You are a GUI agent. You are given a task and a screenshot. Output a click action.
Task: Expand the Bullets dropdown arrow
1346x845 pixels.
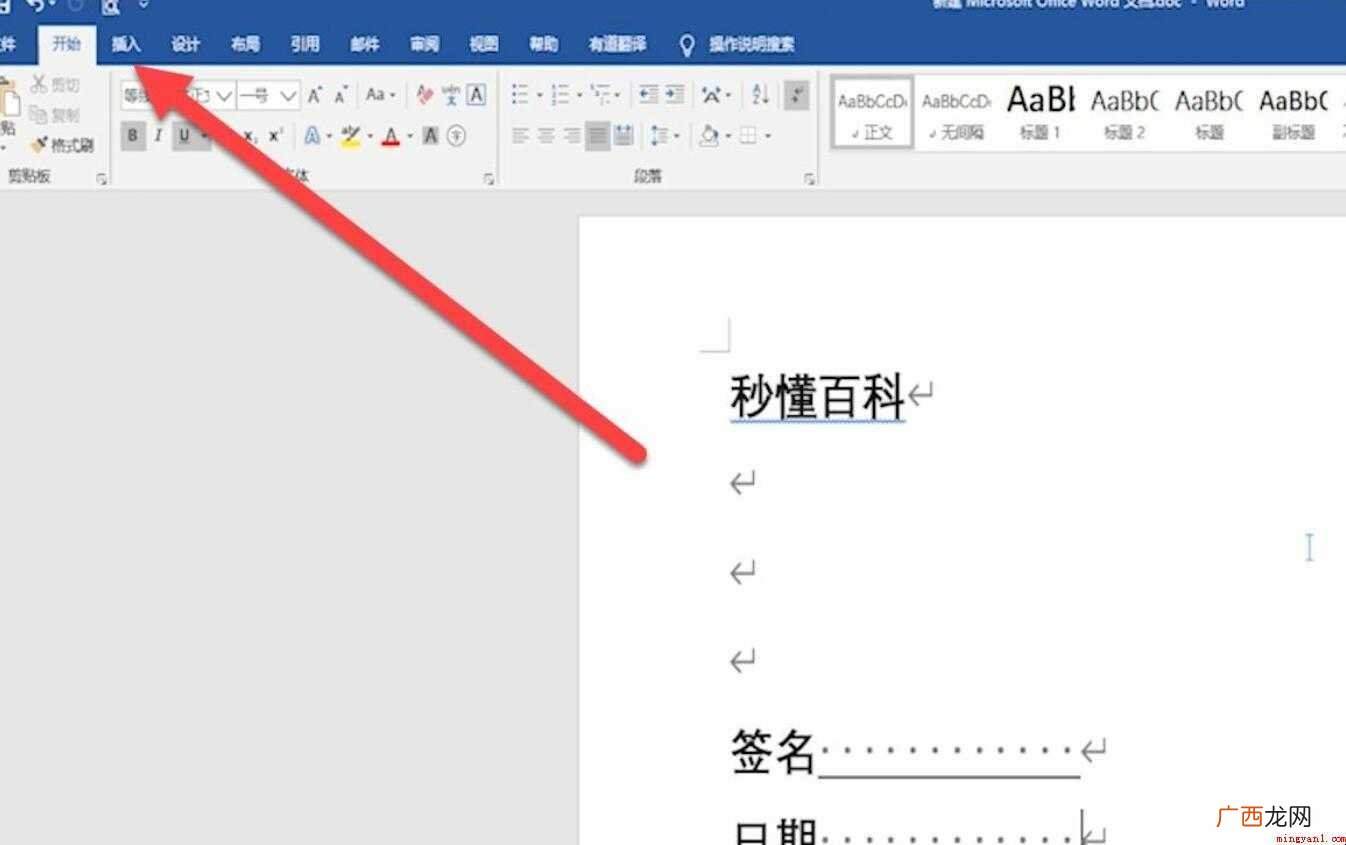point(539,96)
